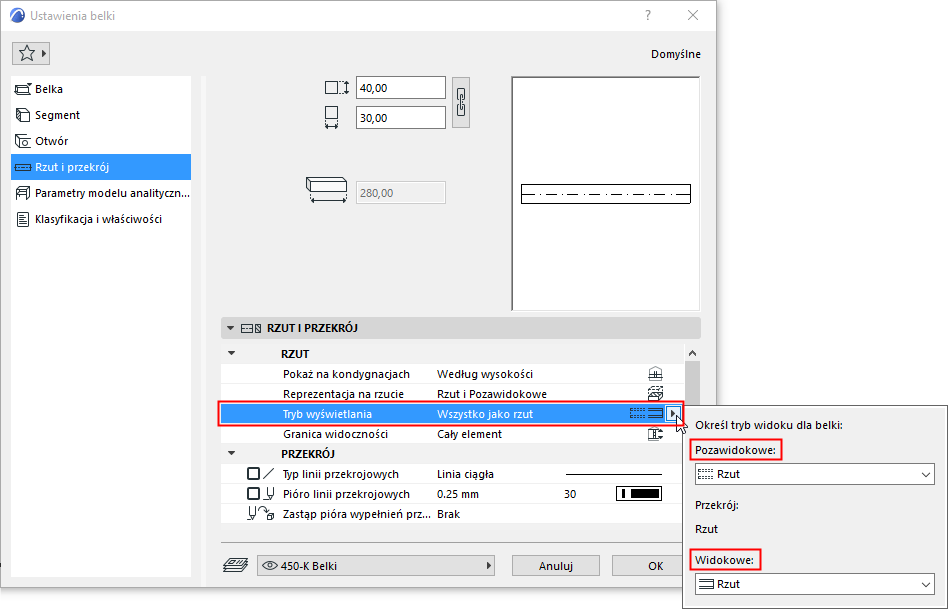Select the Rzut i przekrój page

pyautogui.click(x=101, y=167)
